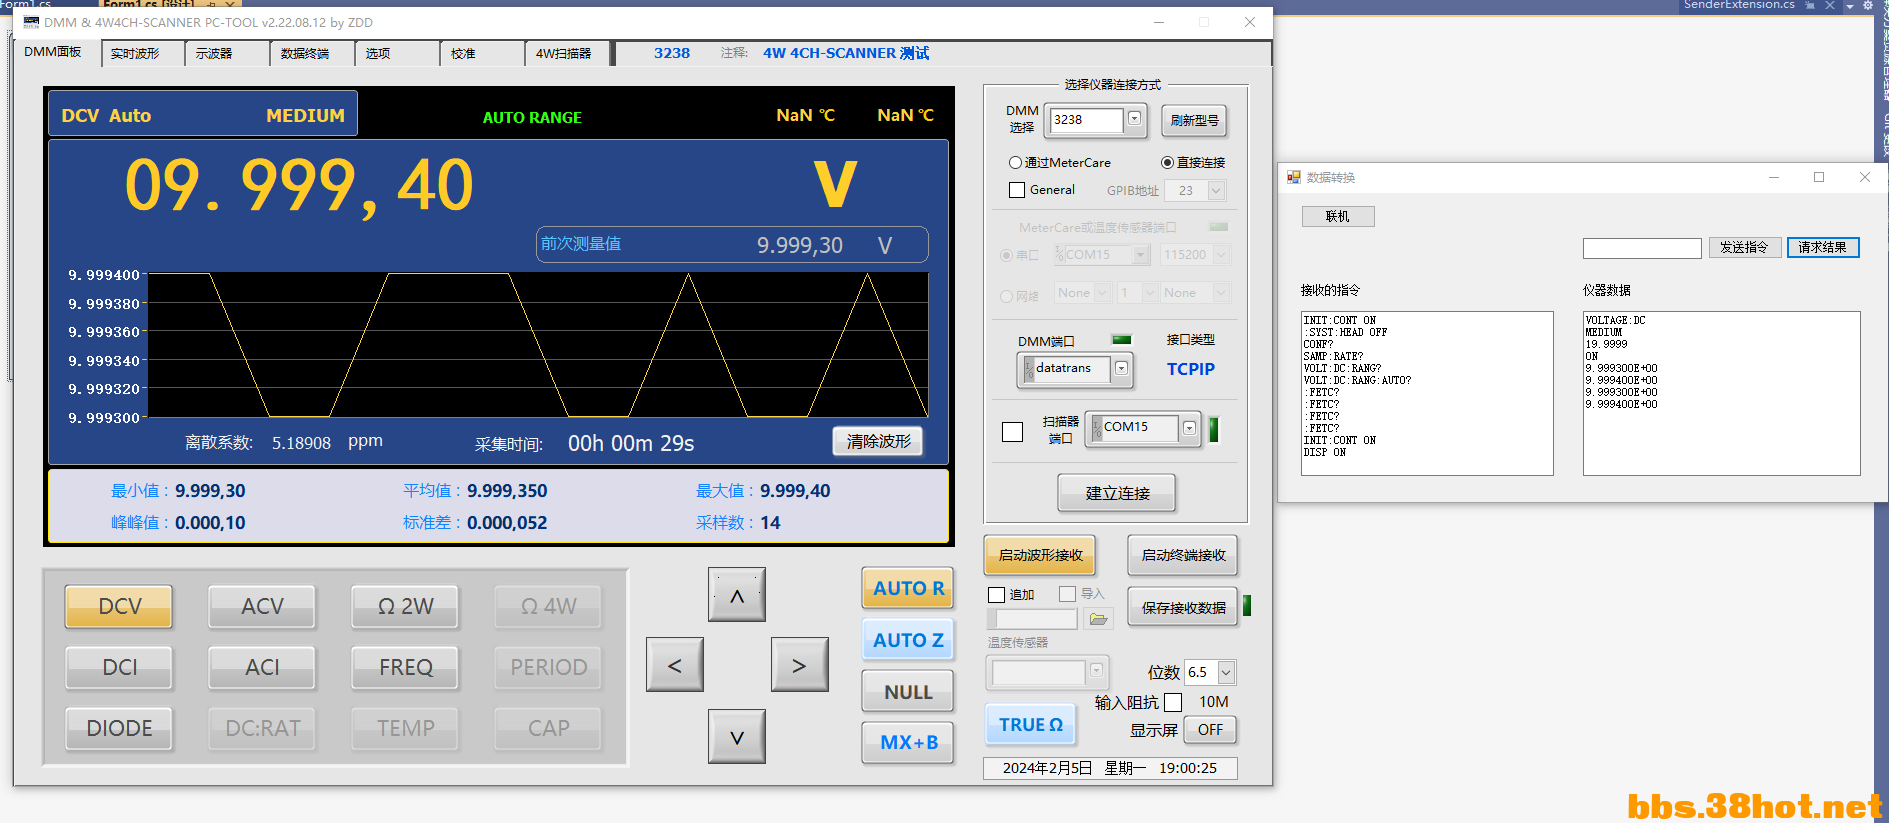This screenshot has width=1889, height=823.
Task: Open the 115200 baud rate dropdown
Action: click(x=1221, y=255)
